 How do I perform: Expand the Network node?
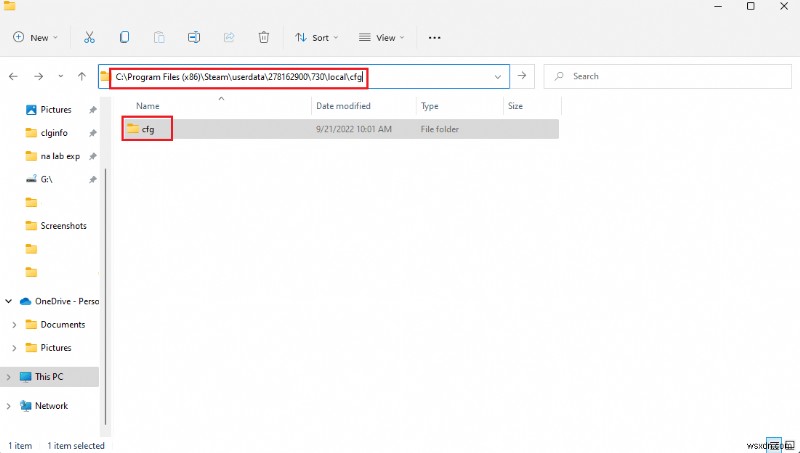tap(8, 406)
